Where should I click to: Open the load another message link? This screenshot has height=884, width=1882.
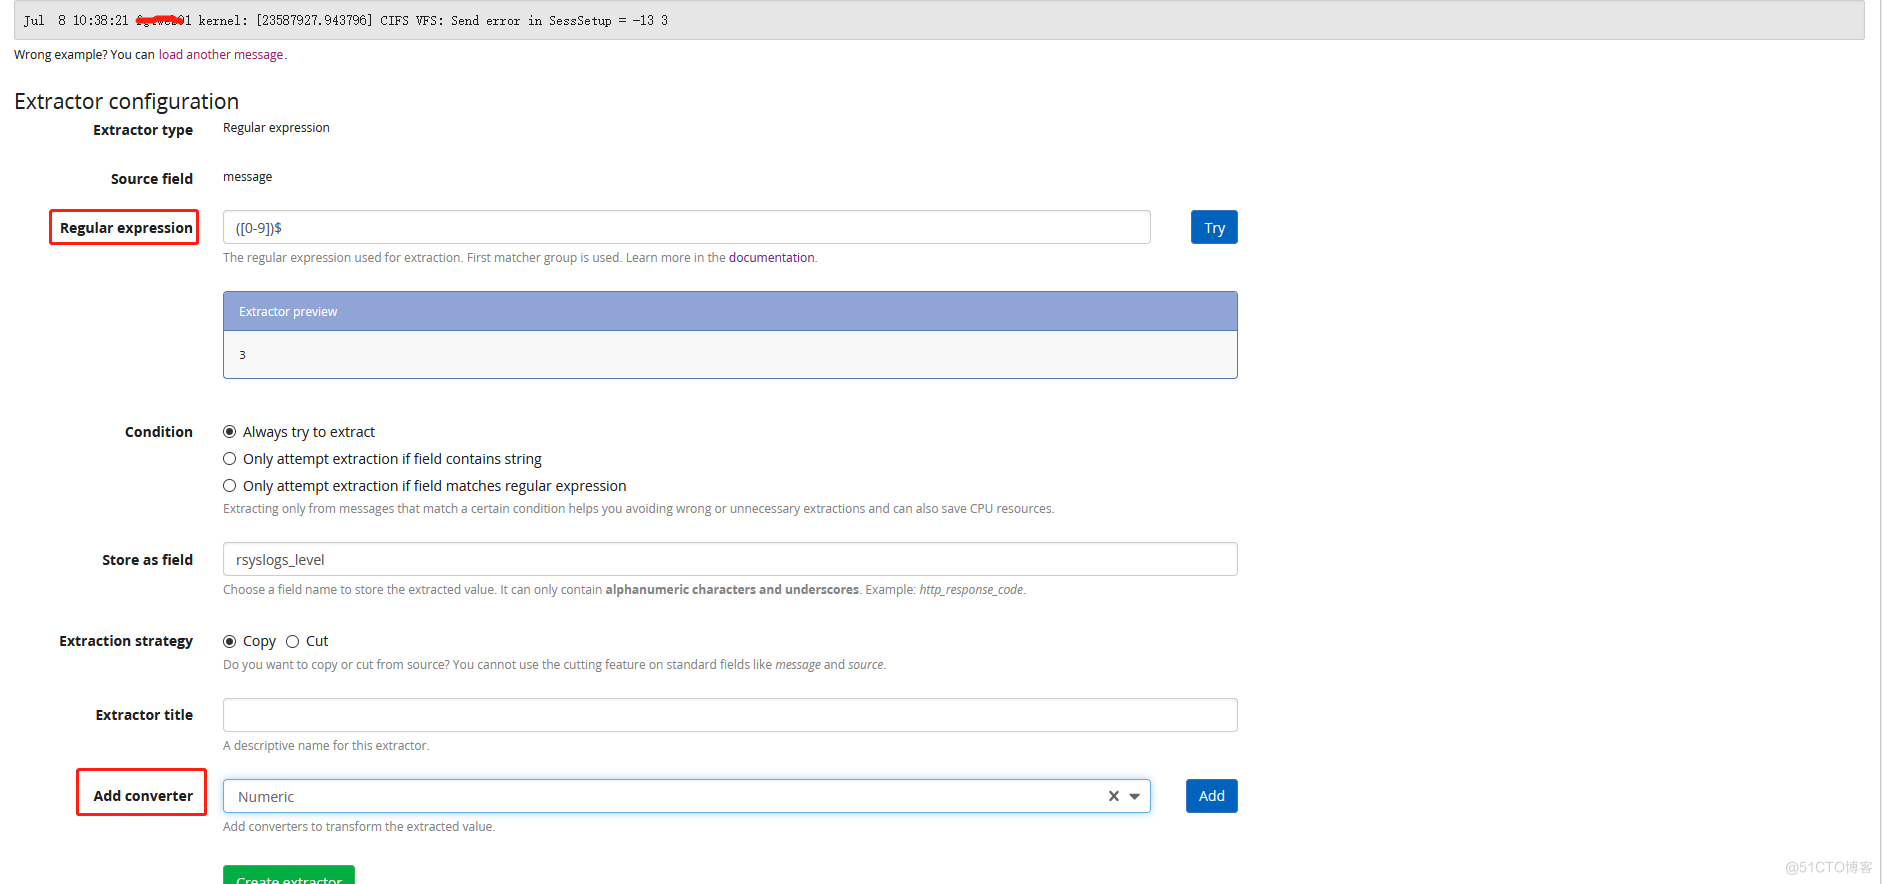coord(221,55)
